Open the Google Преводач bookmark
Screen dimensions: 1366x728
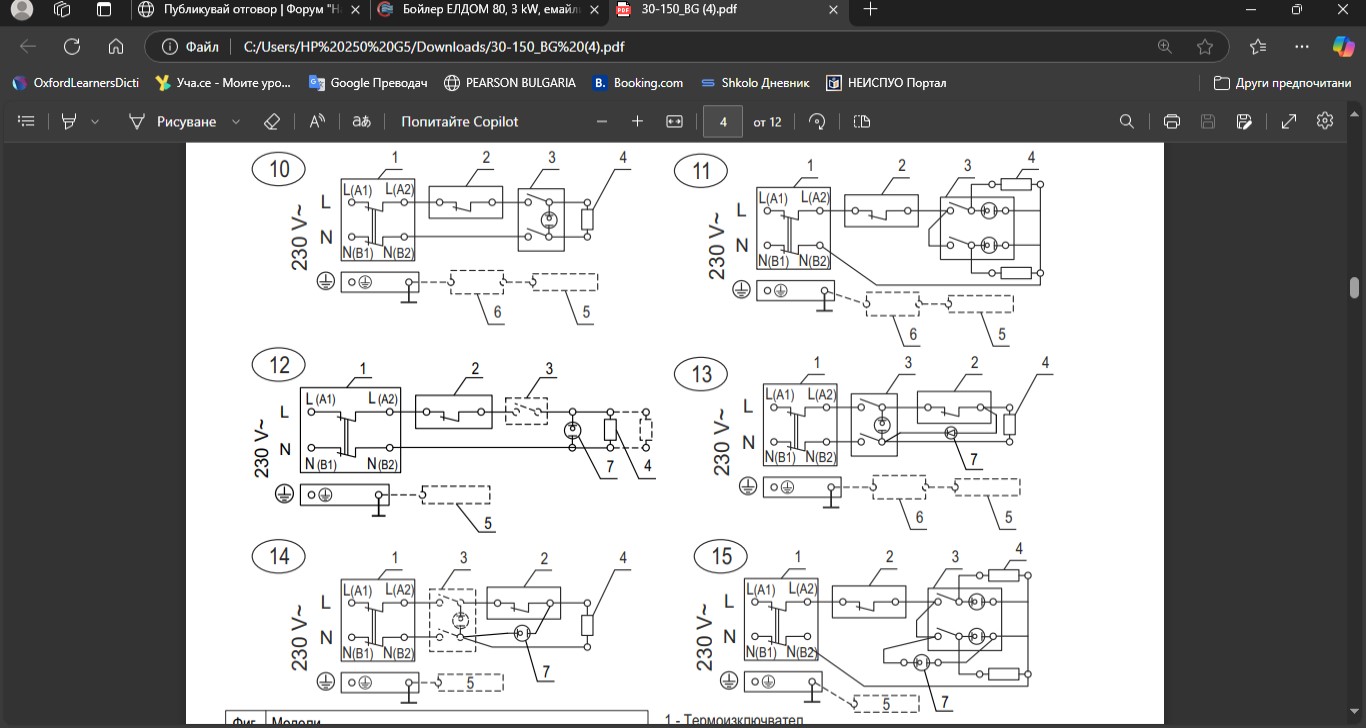pyautogui.click(x=368, y=83)
